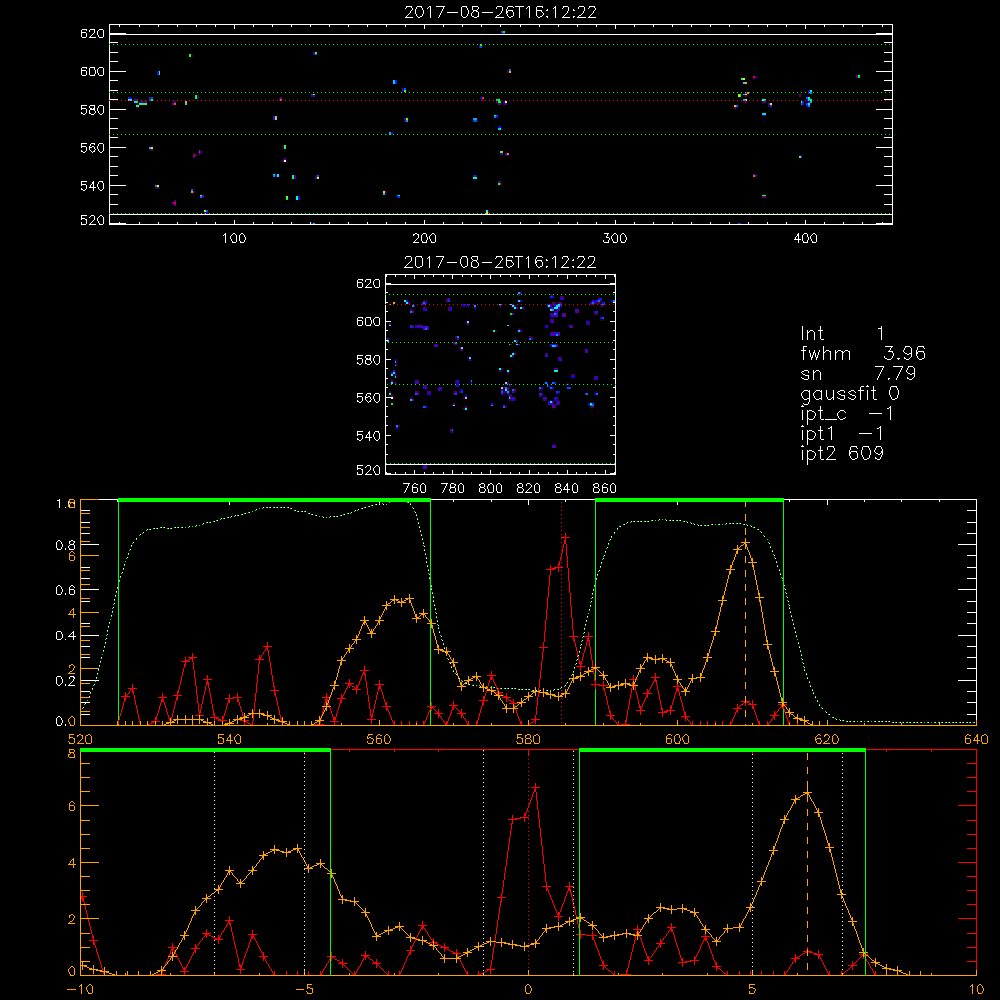
Task: Click y-axis label 0.6 on third plot
Action: pyautogui.click(x=65, y=590)
